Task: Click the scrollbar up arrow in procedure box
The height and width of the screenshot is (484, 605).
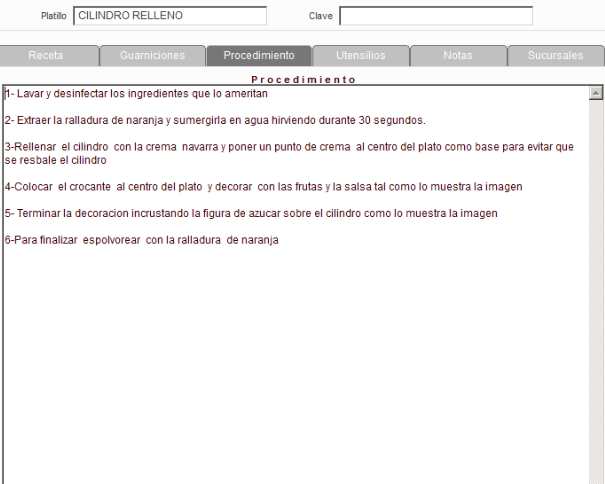Action: (597, 93)
